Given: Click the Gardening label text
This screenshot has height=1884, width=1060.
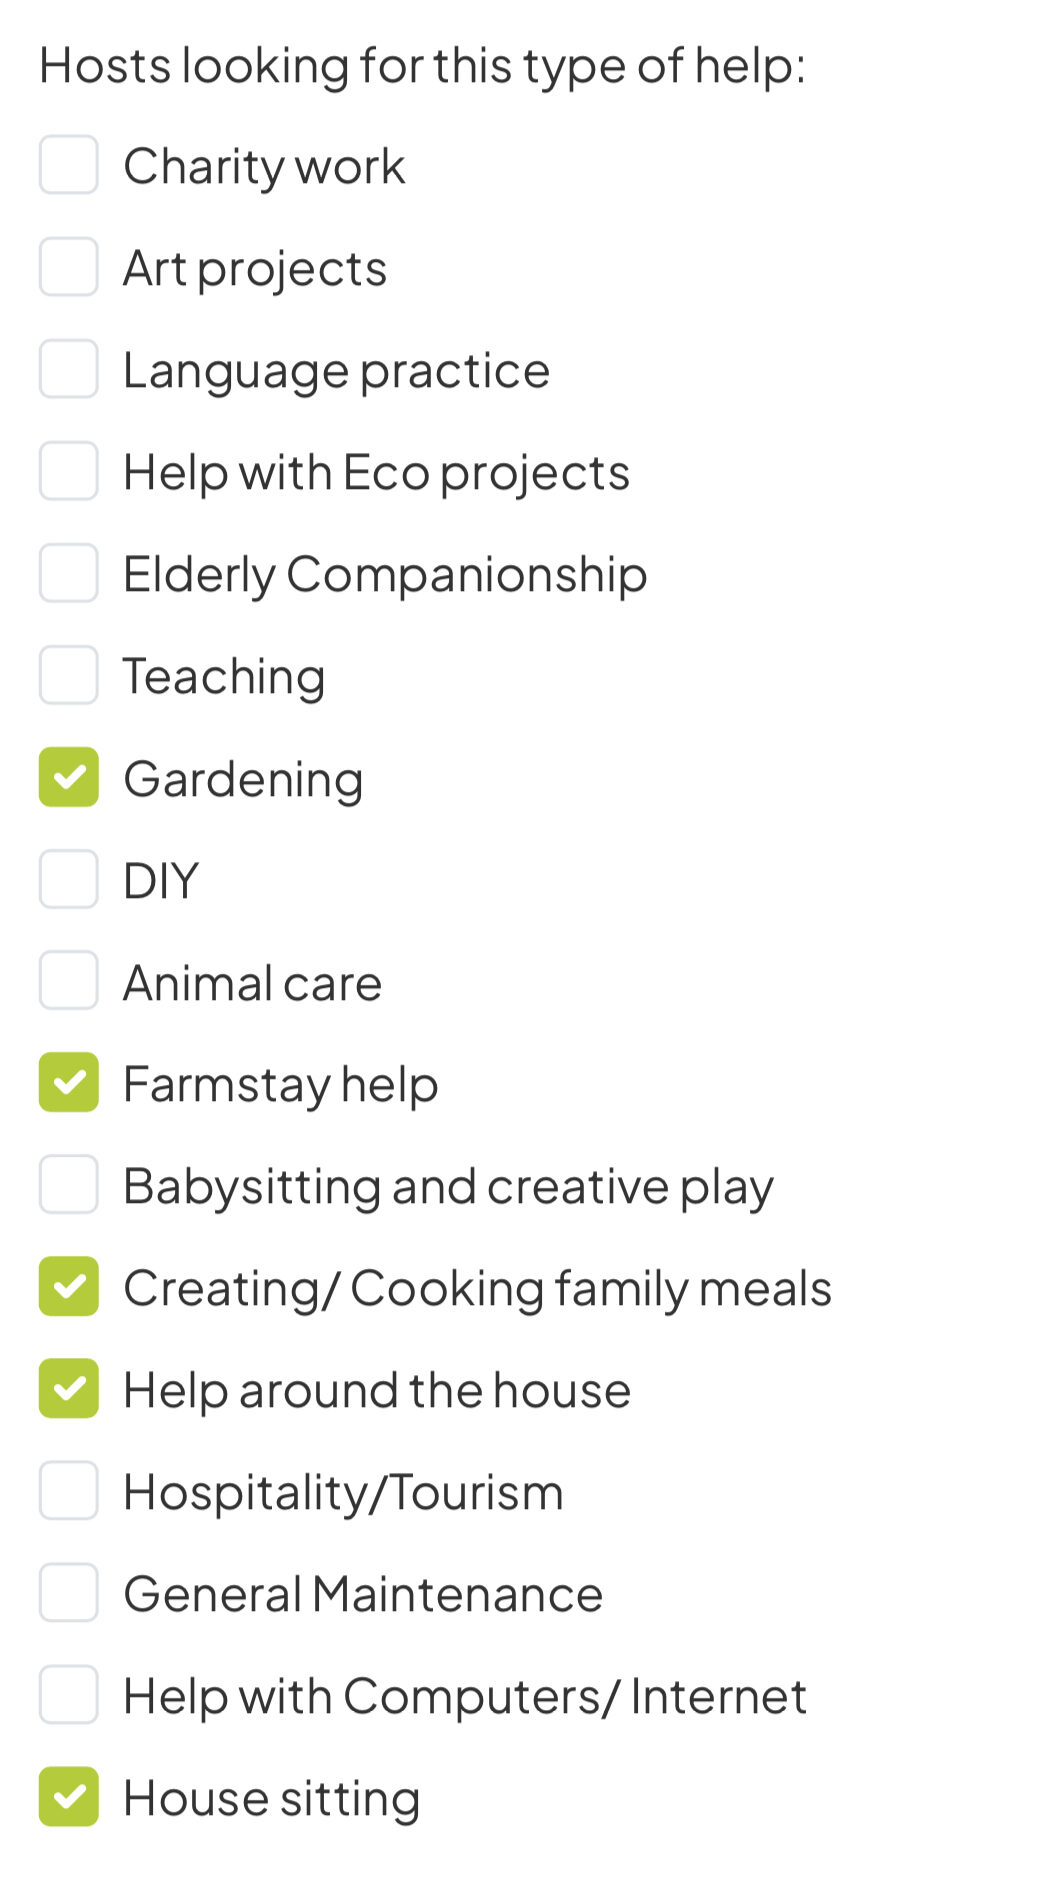Looking at the screenshot, I should [243, 779].
